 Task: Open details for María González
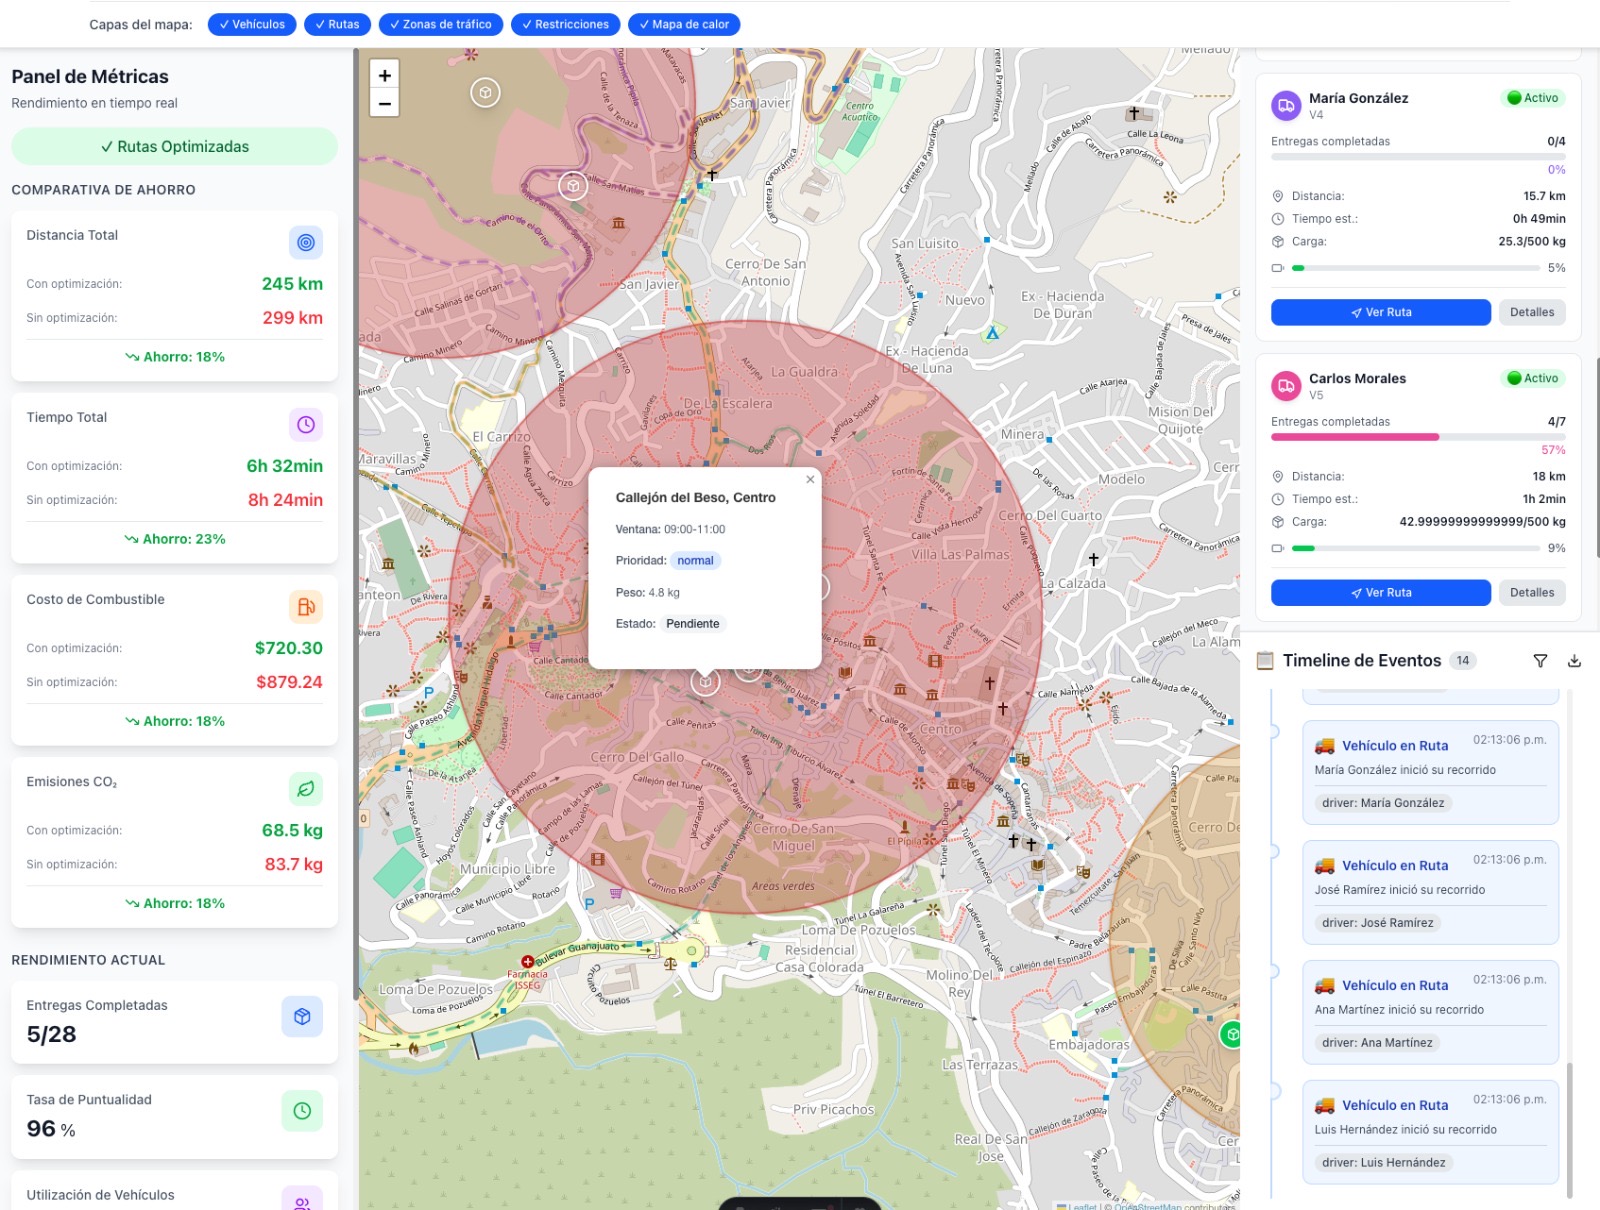[x=1532, y=312]
